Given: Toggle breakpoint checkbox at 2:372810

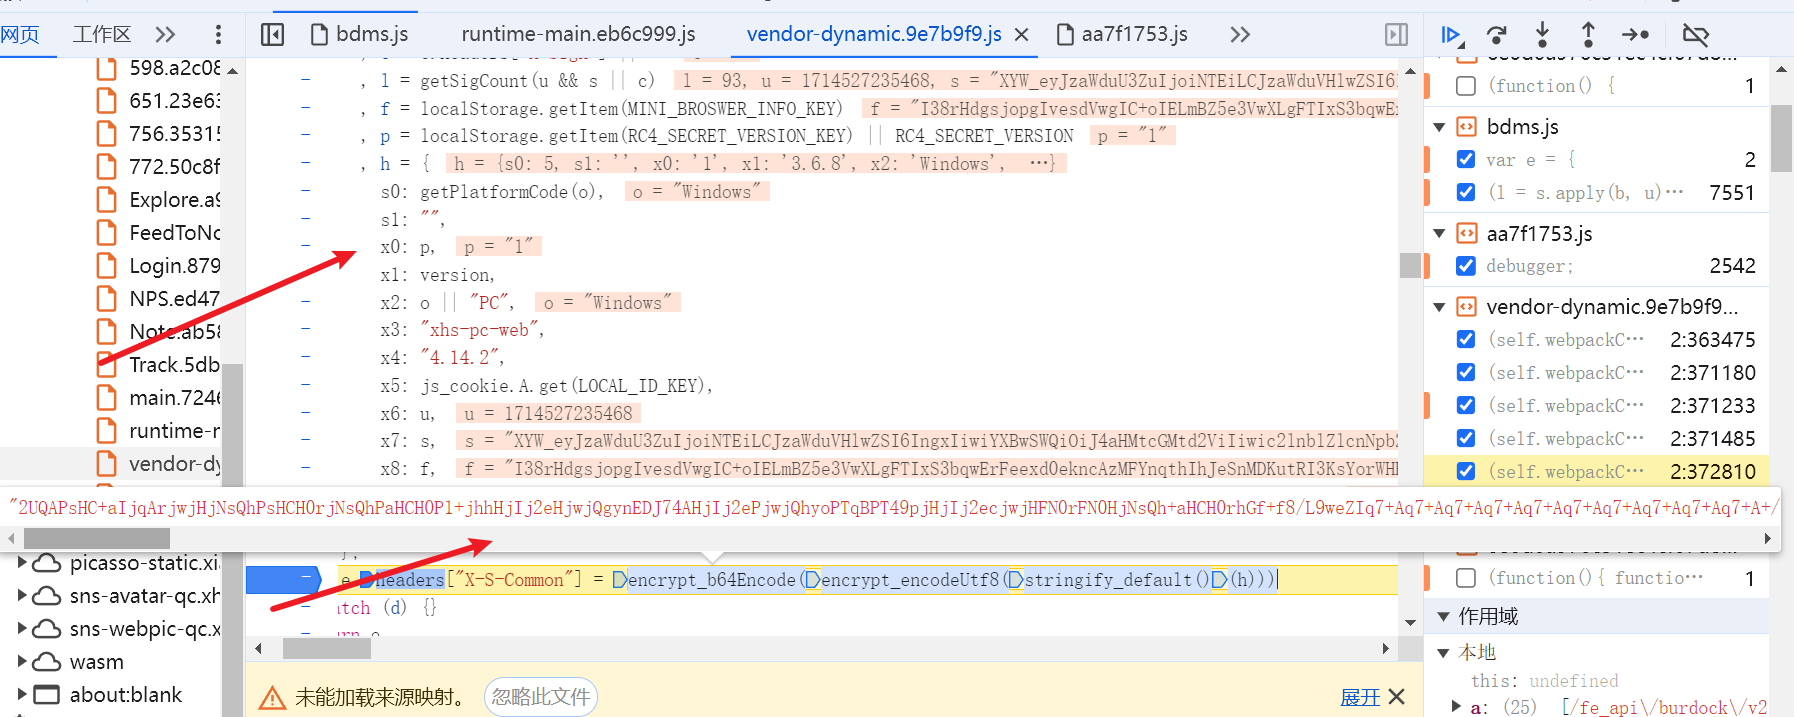Looking at the screenshot, I should (x=1466, y=472).
